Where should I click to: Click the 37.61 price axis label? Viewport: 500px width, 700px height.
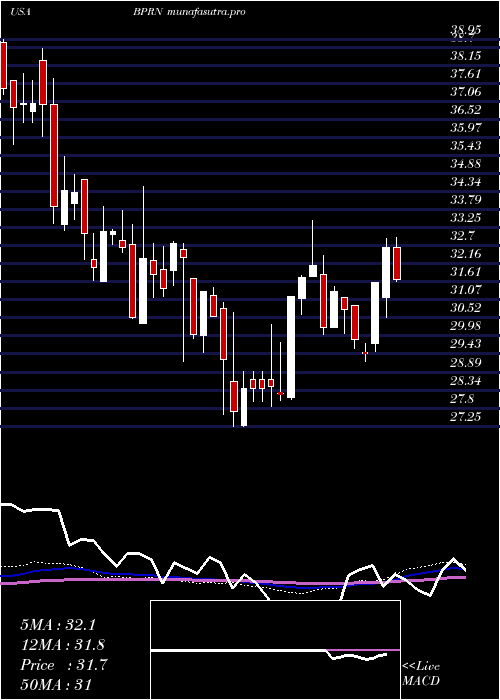click(466, 74)
